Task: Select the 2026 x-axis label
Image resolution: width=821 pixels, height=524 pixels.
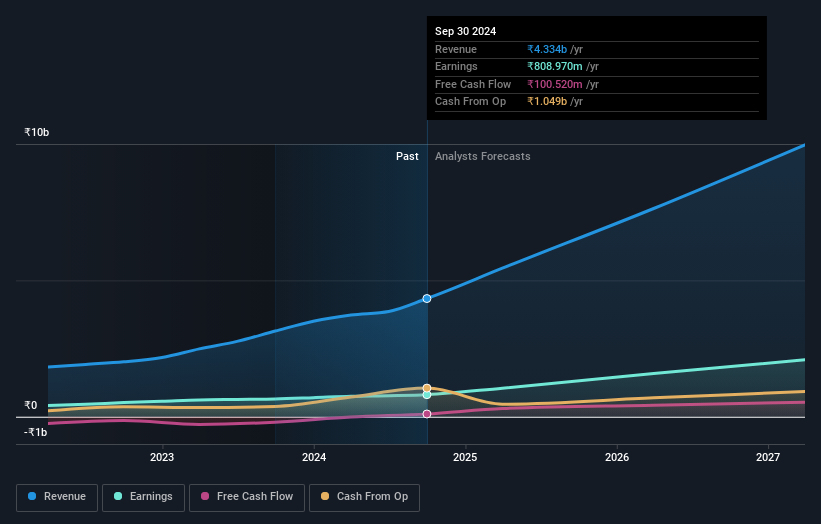Action: pyautogui.click(x=617, y=457)
